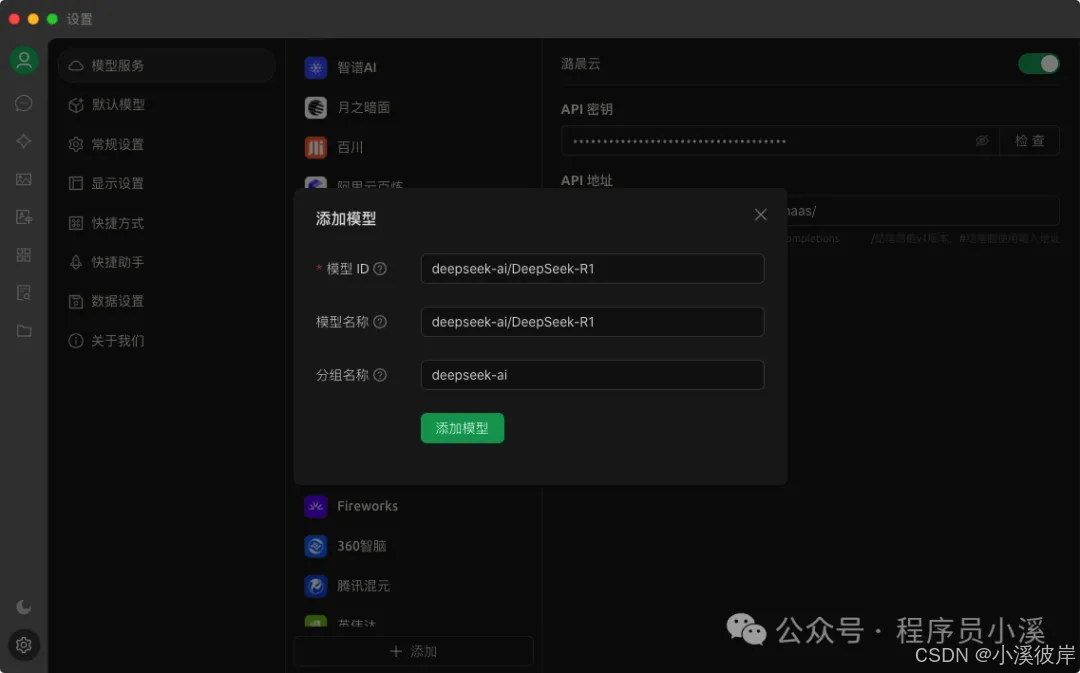Open the chat assistant sidebar icon

pyautogui.click(x=23, y=103)
